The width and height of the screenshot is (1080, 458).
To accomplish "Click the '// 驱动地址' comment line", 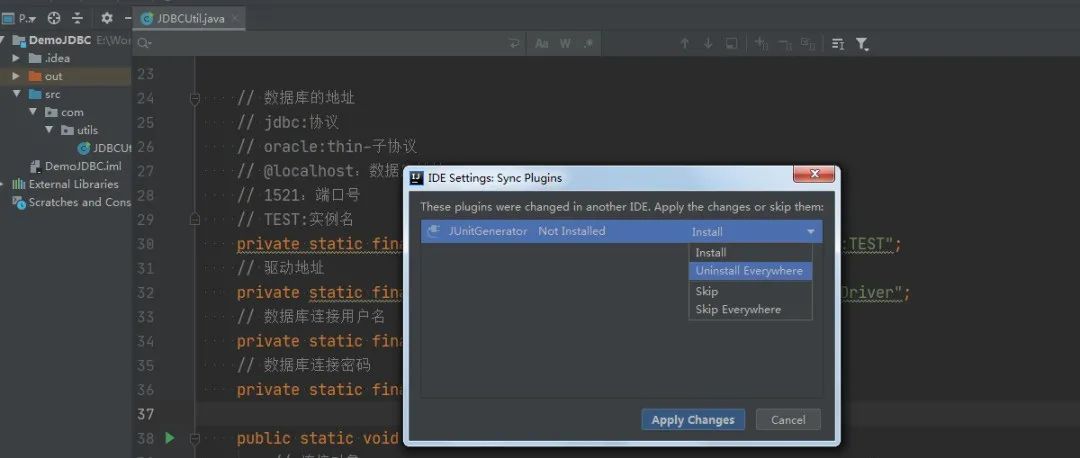I will coord(280,268).
